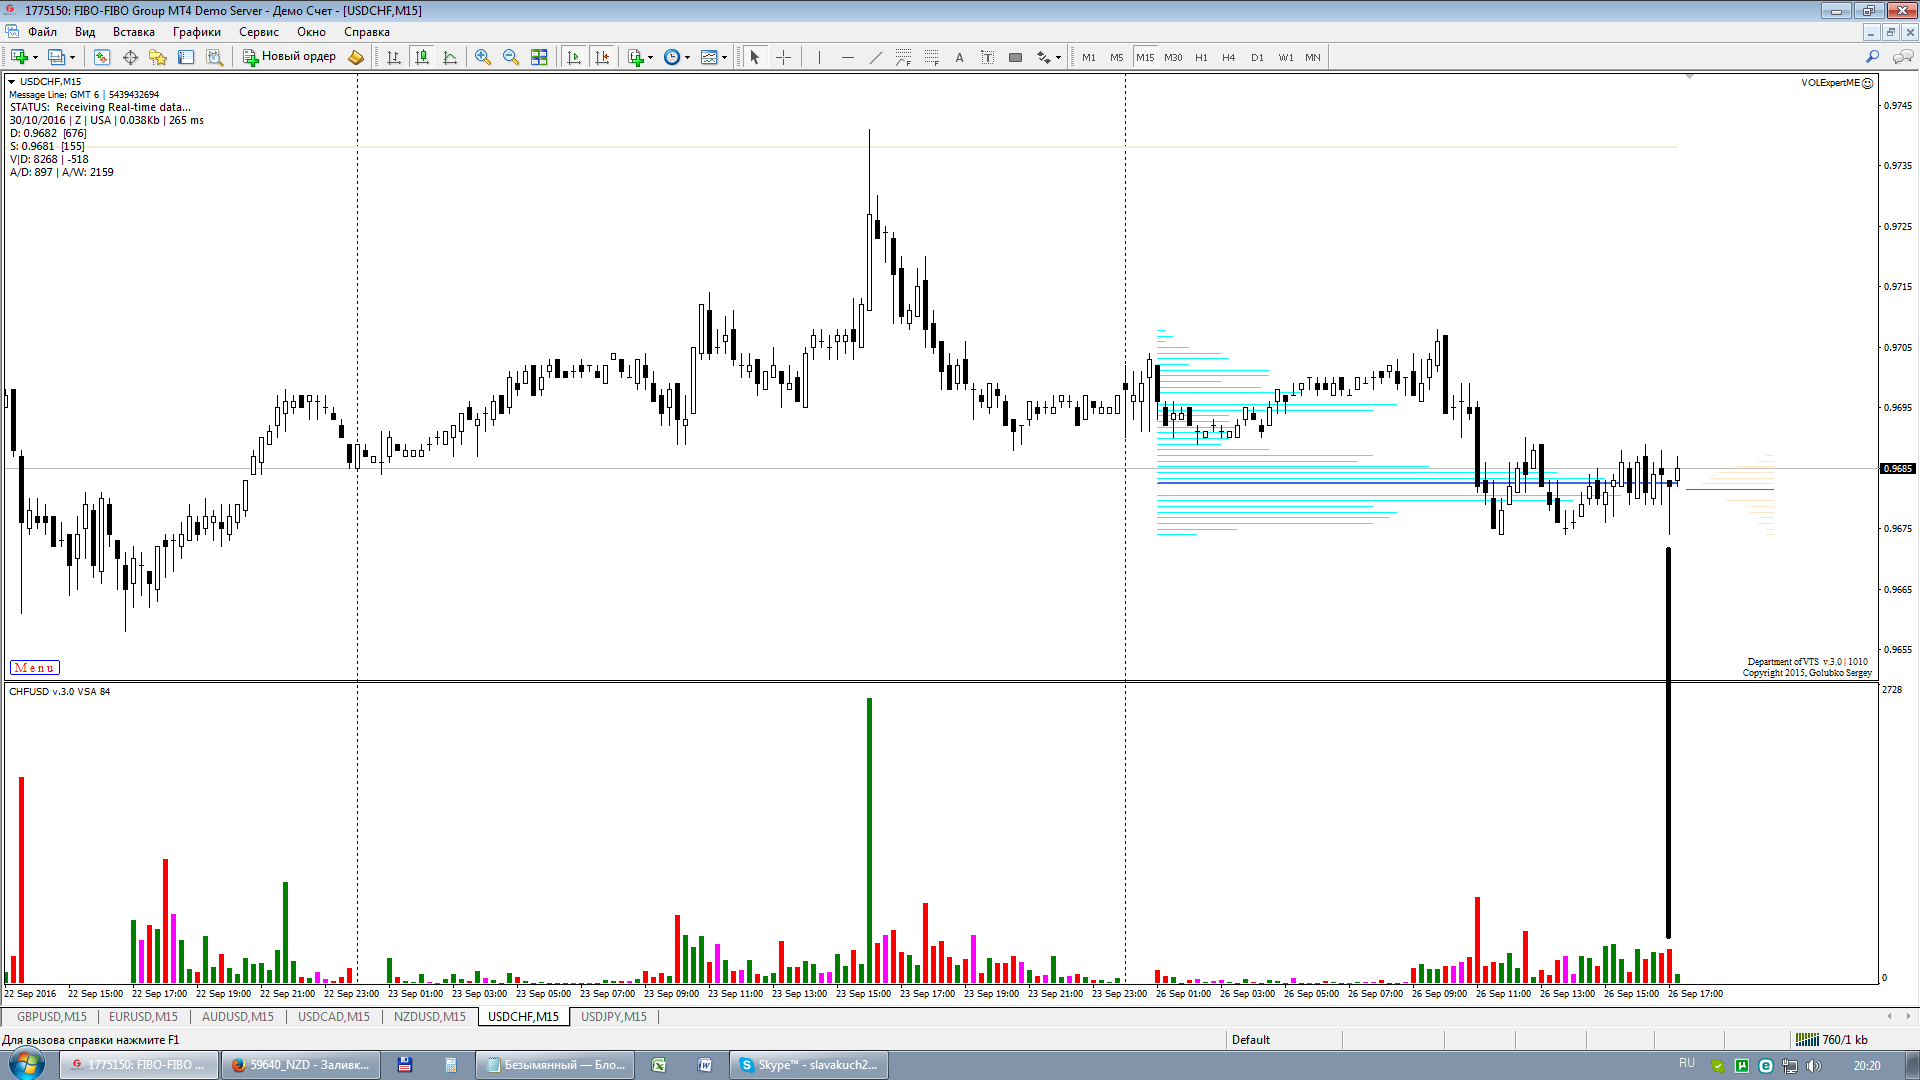
Task: Click the red Menu button on chart
Action: (34, 668)
